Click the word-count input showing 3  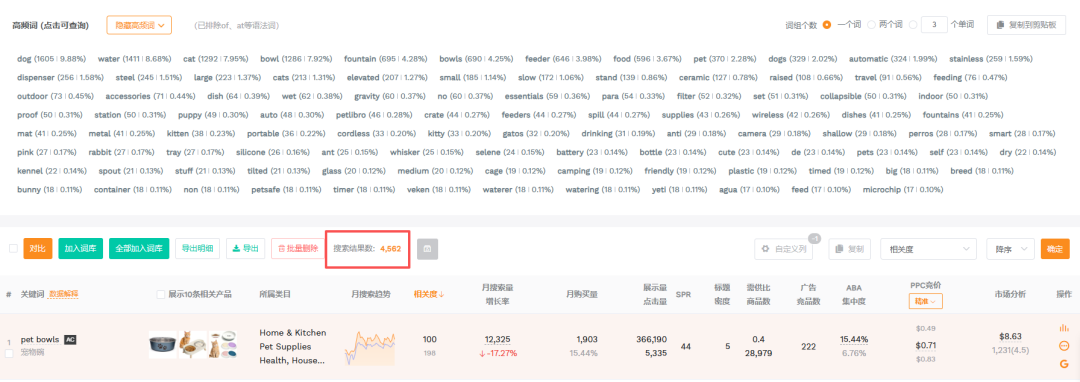click(x=934, y=25)
